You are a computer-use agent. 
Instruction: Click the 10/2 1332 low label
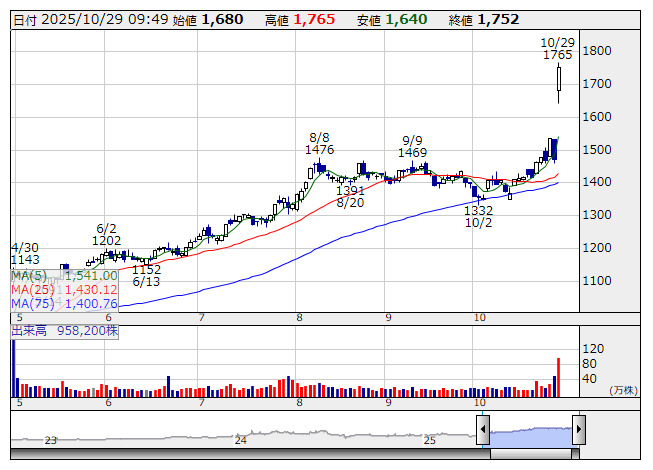(478, 217)
